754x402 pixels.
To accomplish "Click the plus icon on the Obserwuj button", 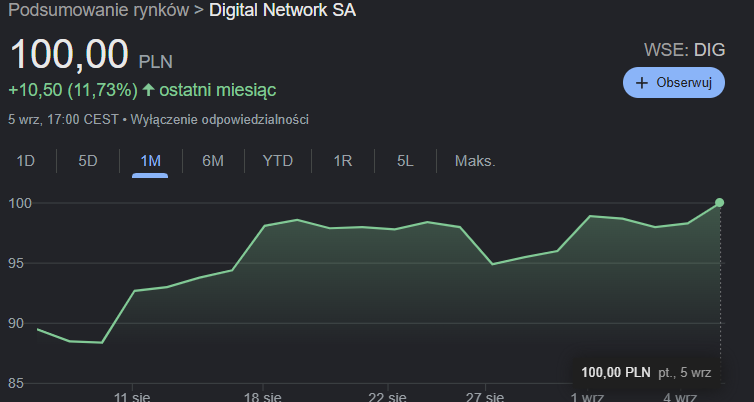I will [641, 83].
